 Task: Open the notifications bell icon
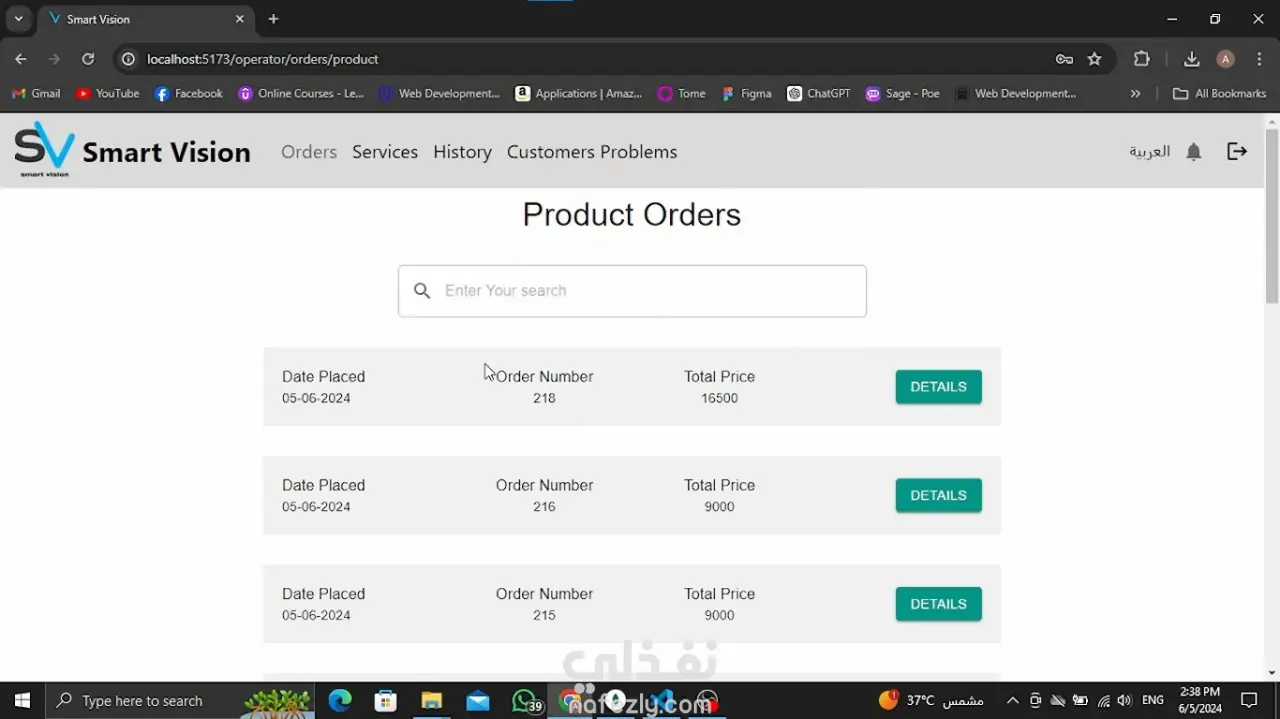1193,152
